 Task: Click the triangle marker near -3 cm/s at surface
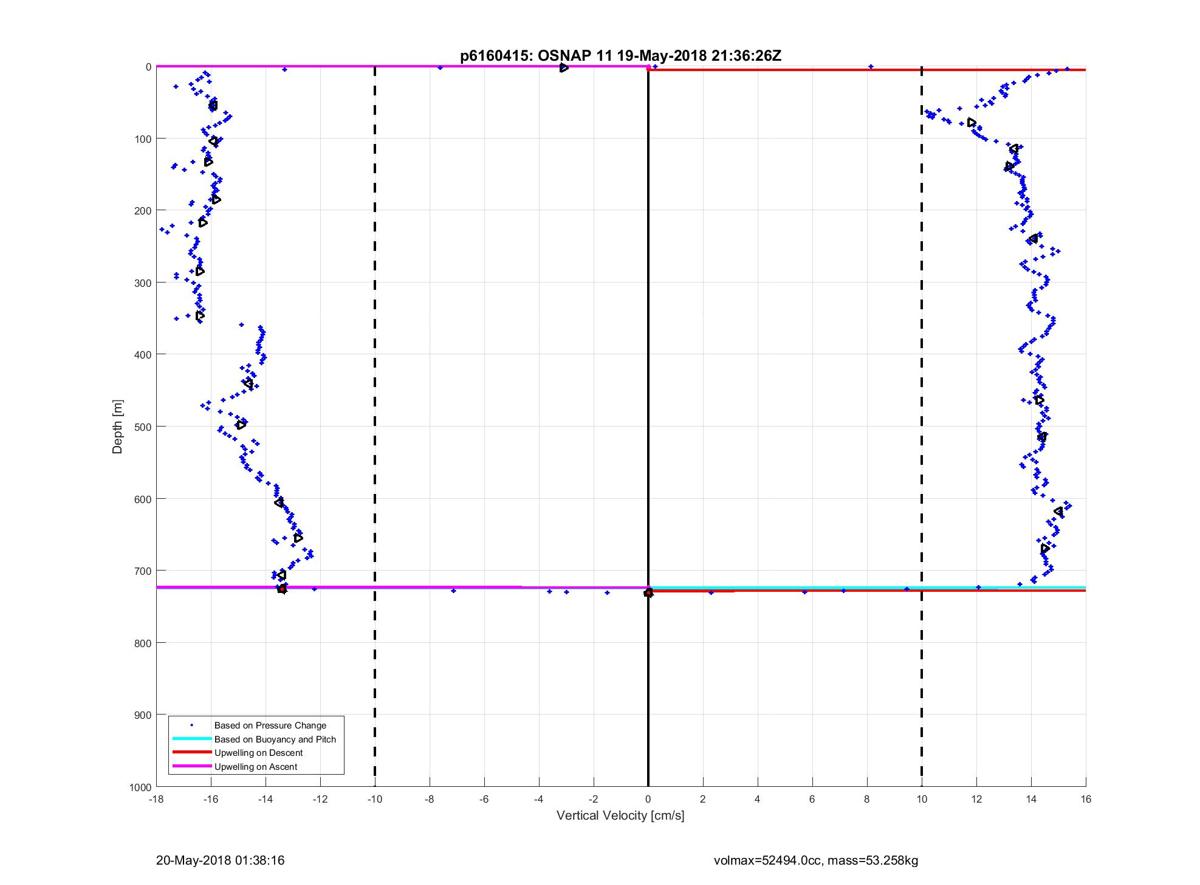coord(564,67)
